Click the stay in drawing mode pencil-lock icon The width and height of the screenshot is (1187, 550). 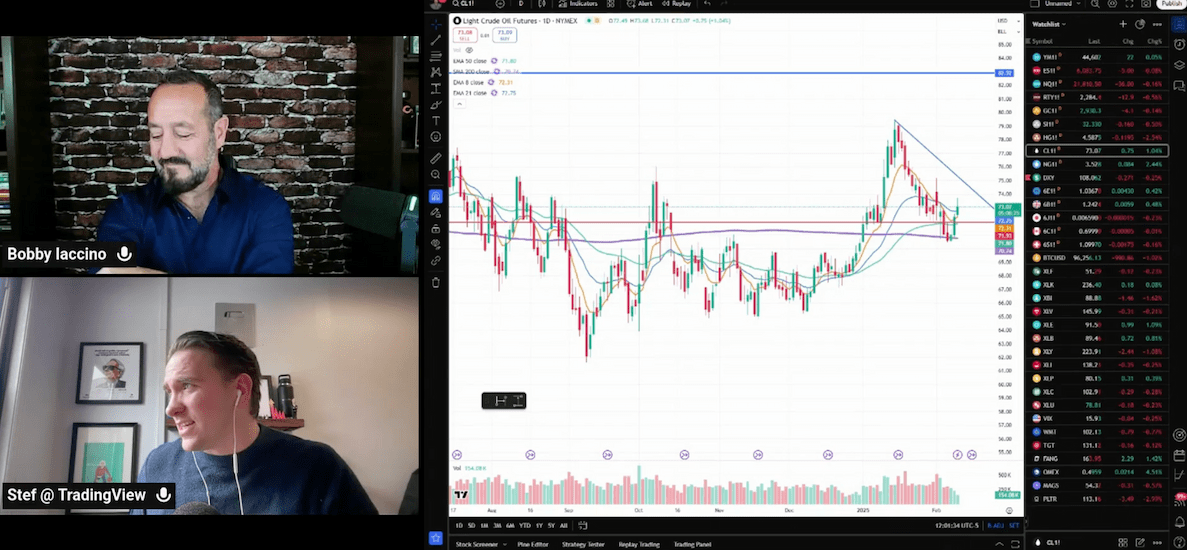click(x=436, y=213)
